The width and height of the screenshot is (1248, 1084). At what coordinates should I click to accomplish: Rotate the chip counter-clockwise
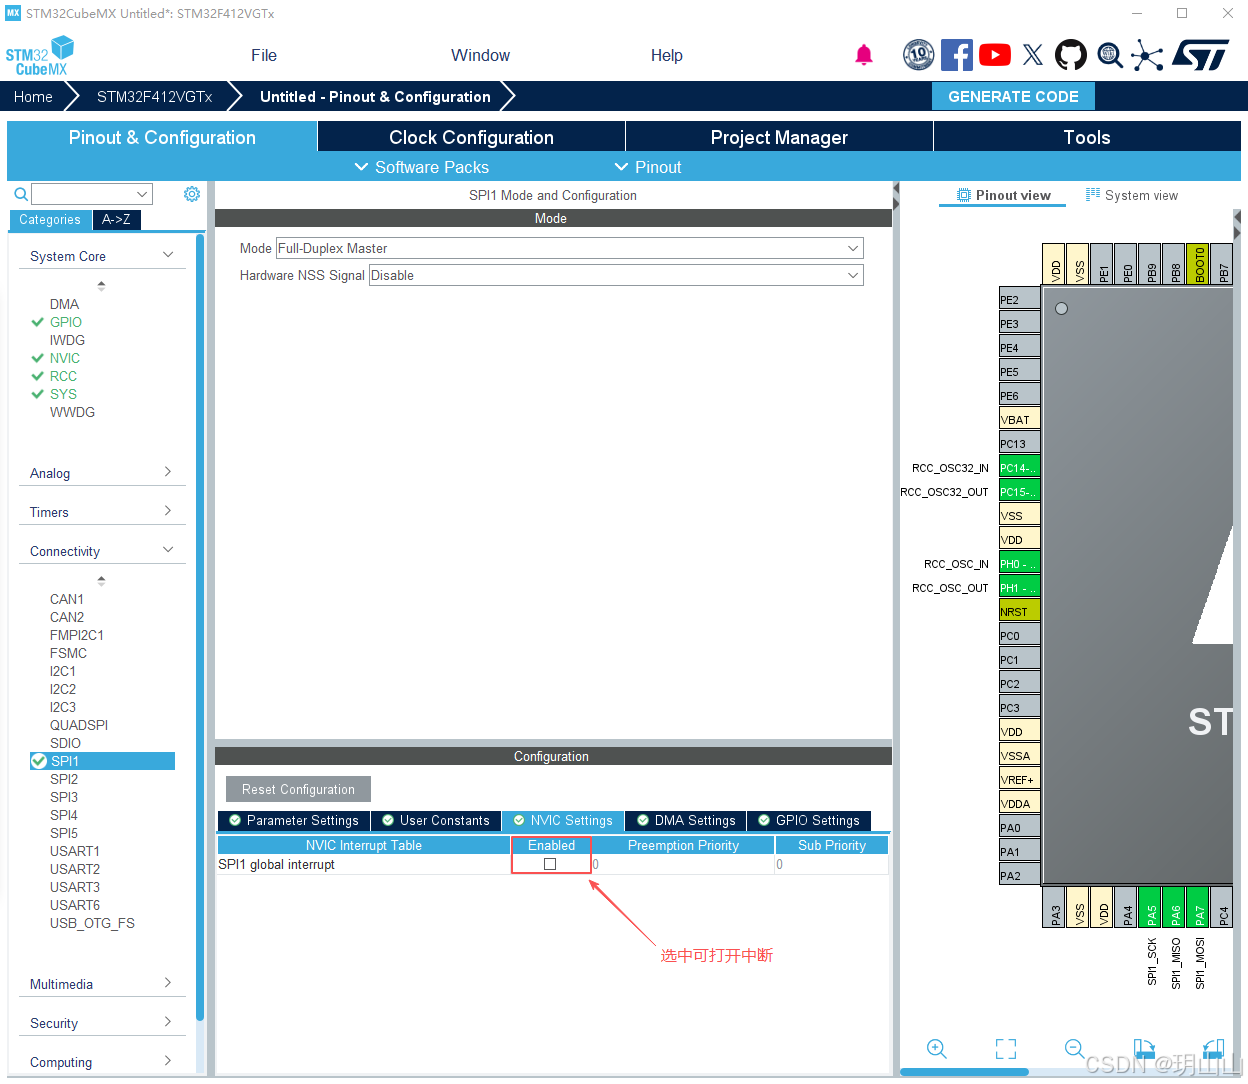pyautogui.click(x=1213, y=1048)
